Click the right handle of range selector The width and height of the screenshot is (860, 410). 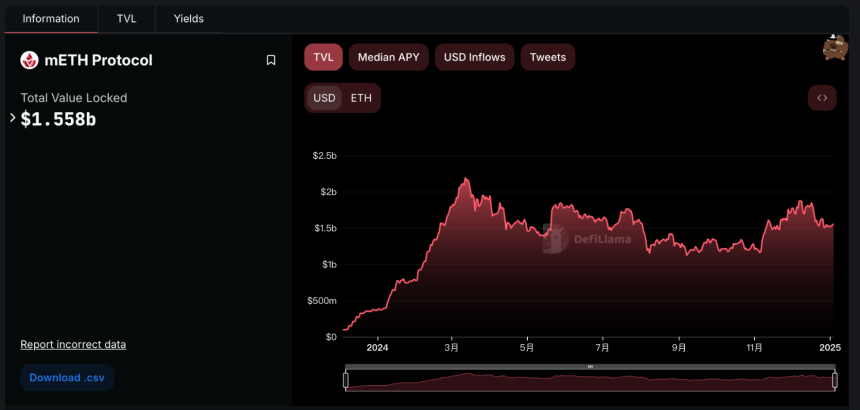[835, 380]
